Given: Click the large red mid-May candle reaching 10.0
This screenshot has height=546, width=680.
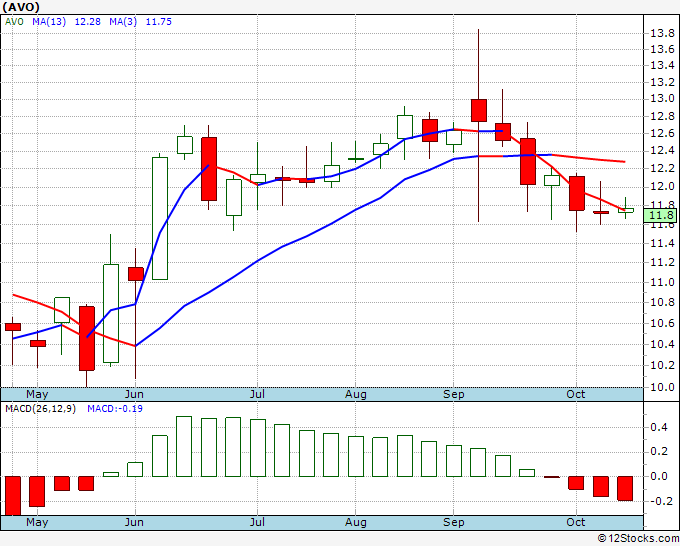Looking at the screenshot, I should pos(87,338).
